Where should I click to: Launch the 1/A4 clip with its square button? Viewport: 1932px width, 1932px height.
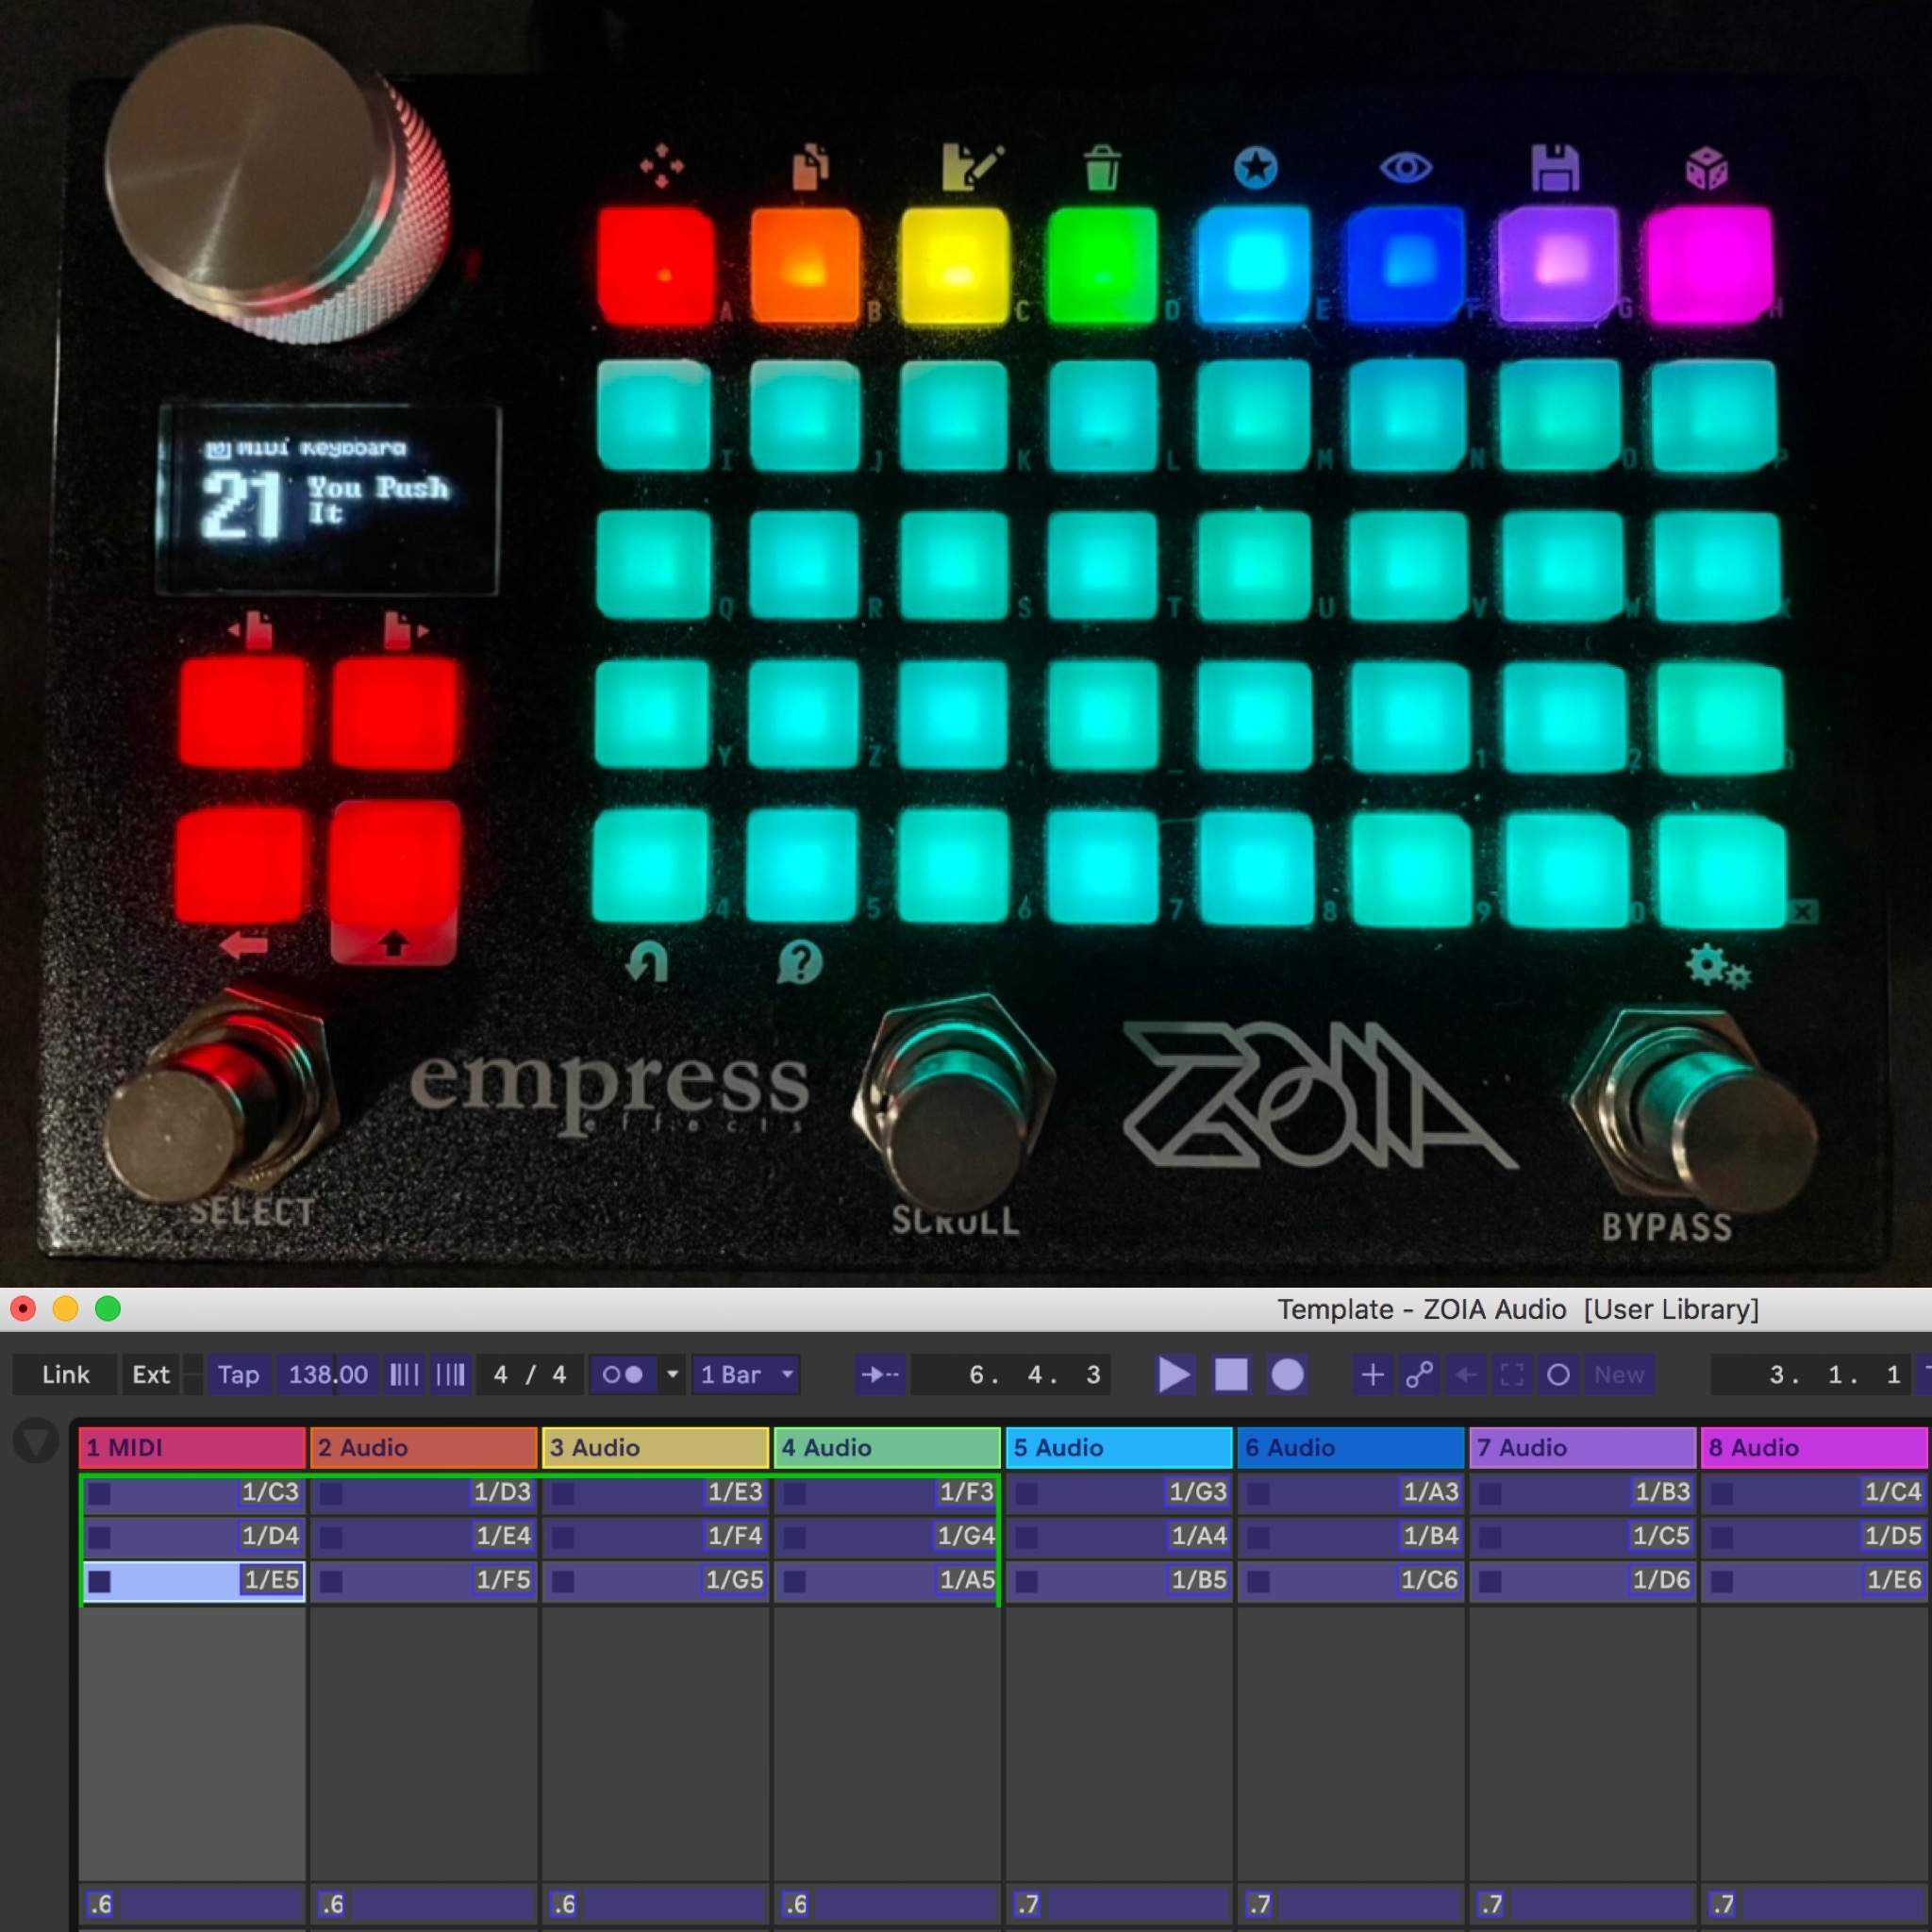coord(1027,1537)
